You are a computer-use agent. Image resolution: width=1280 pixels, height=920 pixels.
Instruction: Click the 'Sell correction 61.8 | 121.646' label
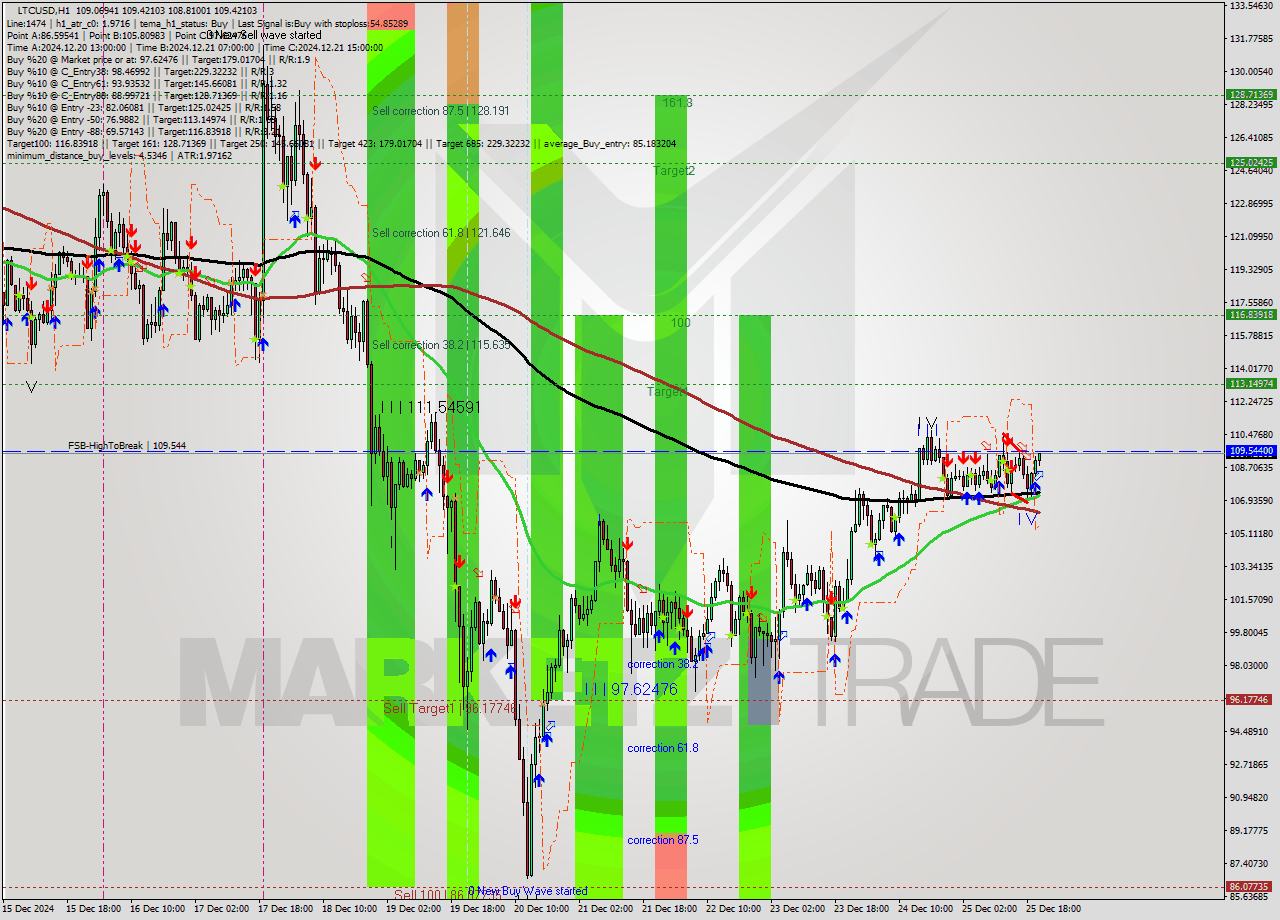(x=441, y=233)
